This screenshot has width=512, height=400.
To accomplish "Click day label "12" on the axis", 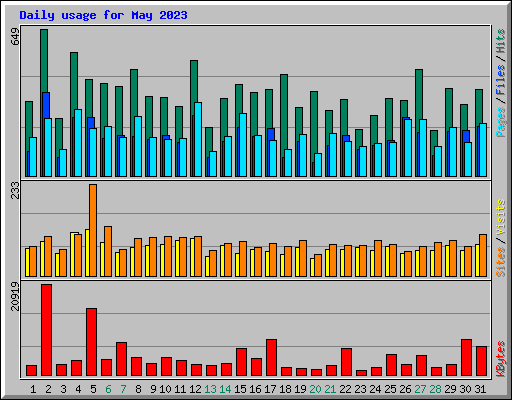I will (195, 389).
